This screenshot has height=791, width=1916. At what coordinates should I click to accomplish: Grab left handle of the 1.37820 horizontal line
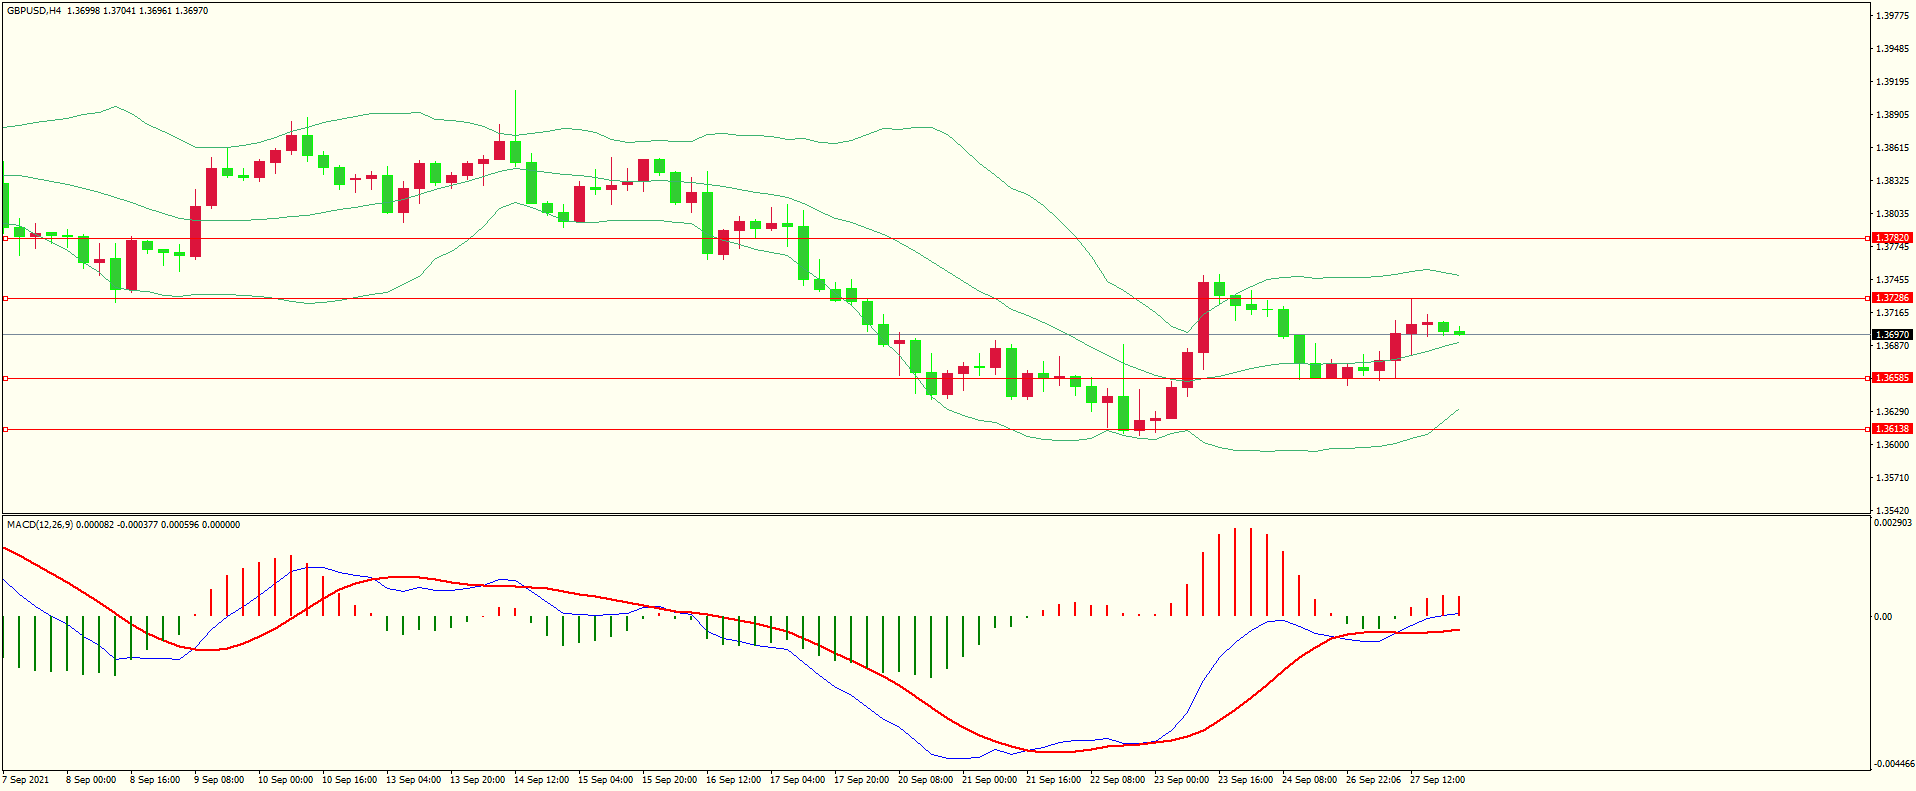click(x=5, y=238)
